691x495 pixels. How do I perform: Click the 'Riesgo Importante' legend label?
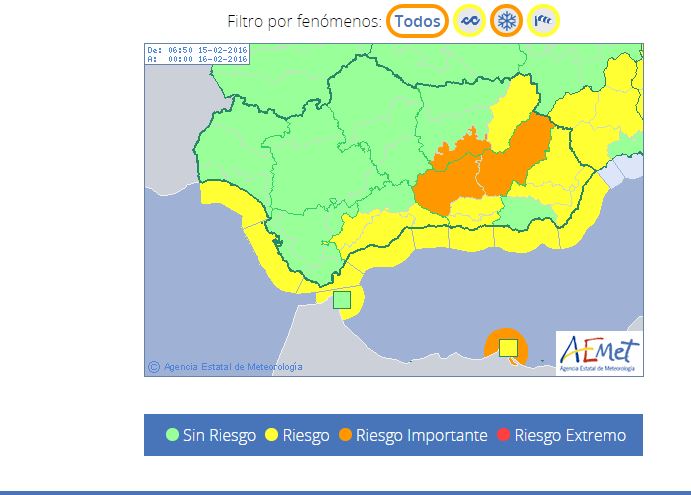421,436
